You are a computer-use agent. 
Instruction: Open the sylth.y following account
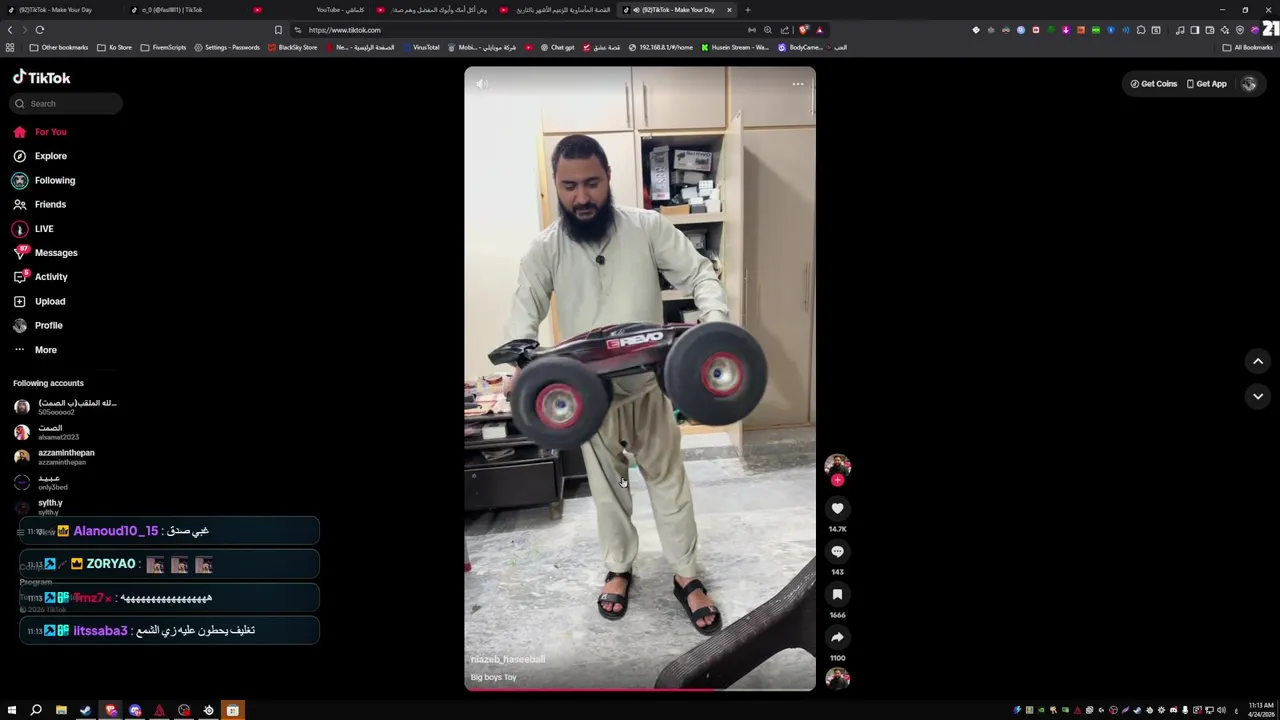(40, 507)
